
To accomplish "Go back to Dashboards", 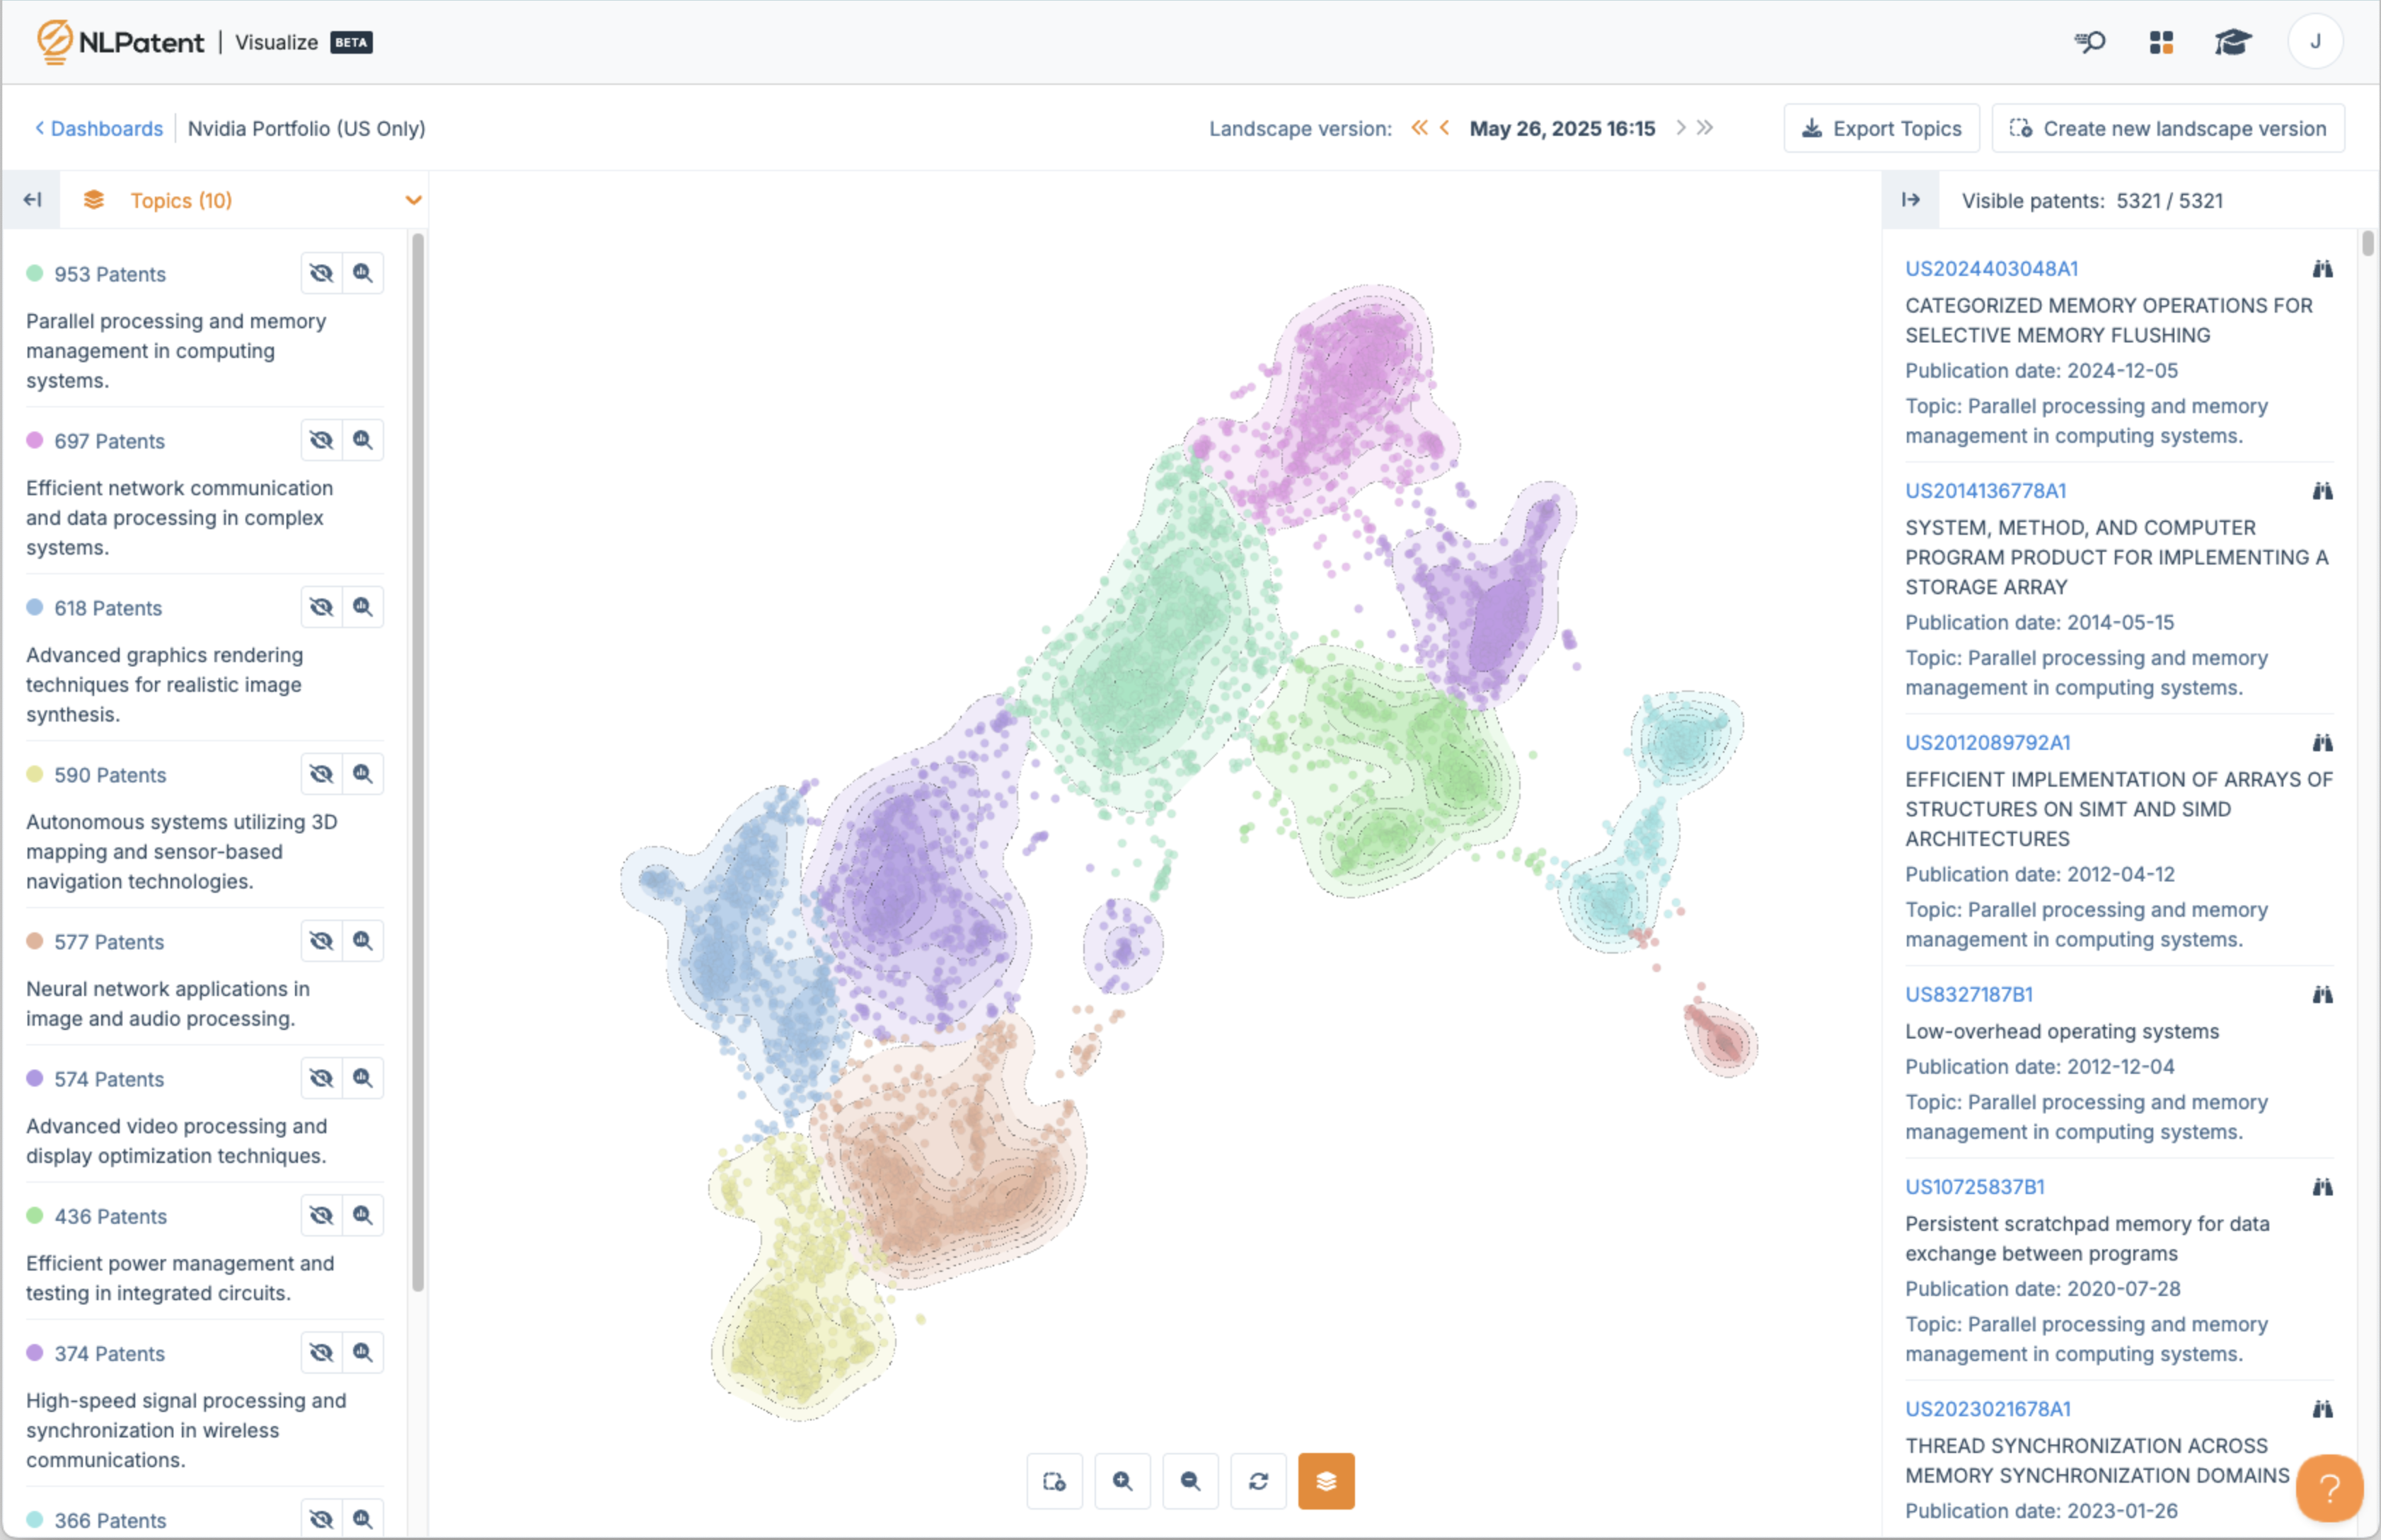I will pyautogui.click(x=98, y=128).
